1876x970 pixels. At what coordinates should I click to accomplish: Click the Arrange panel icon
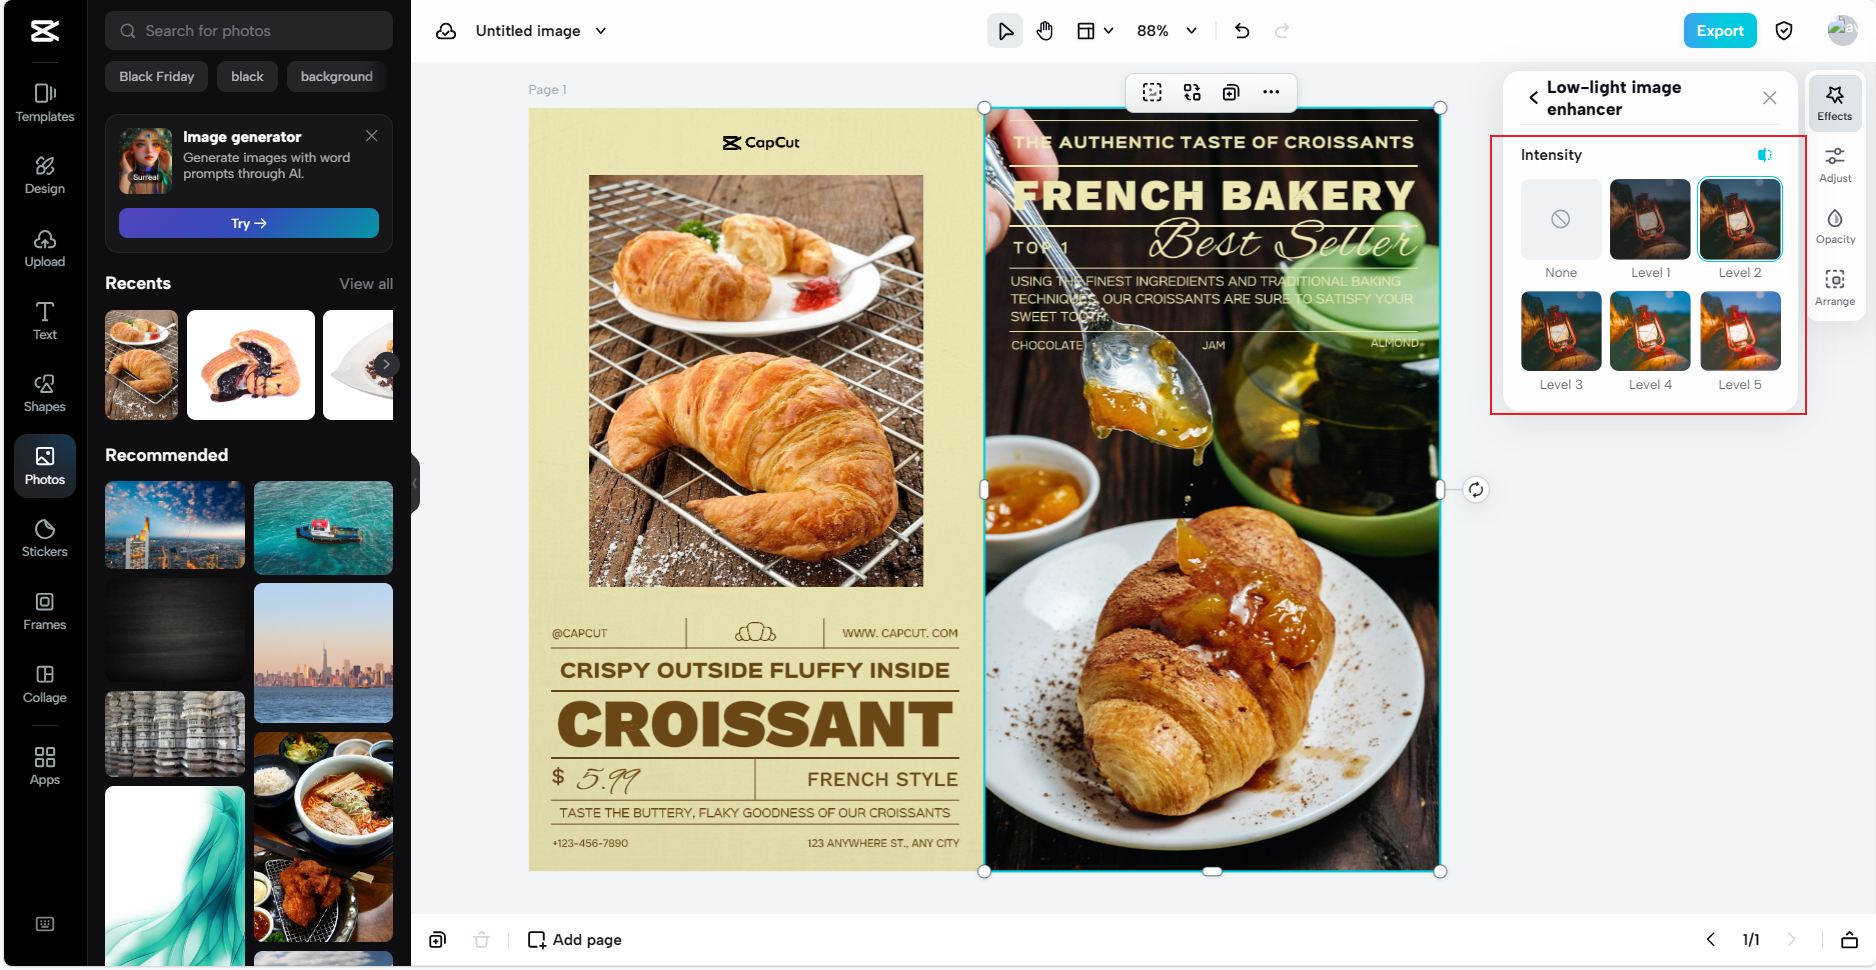[1835, 288]
